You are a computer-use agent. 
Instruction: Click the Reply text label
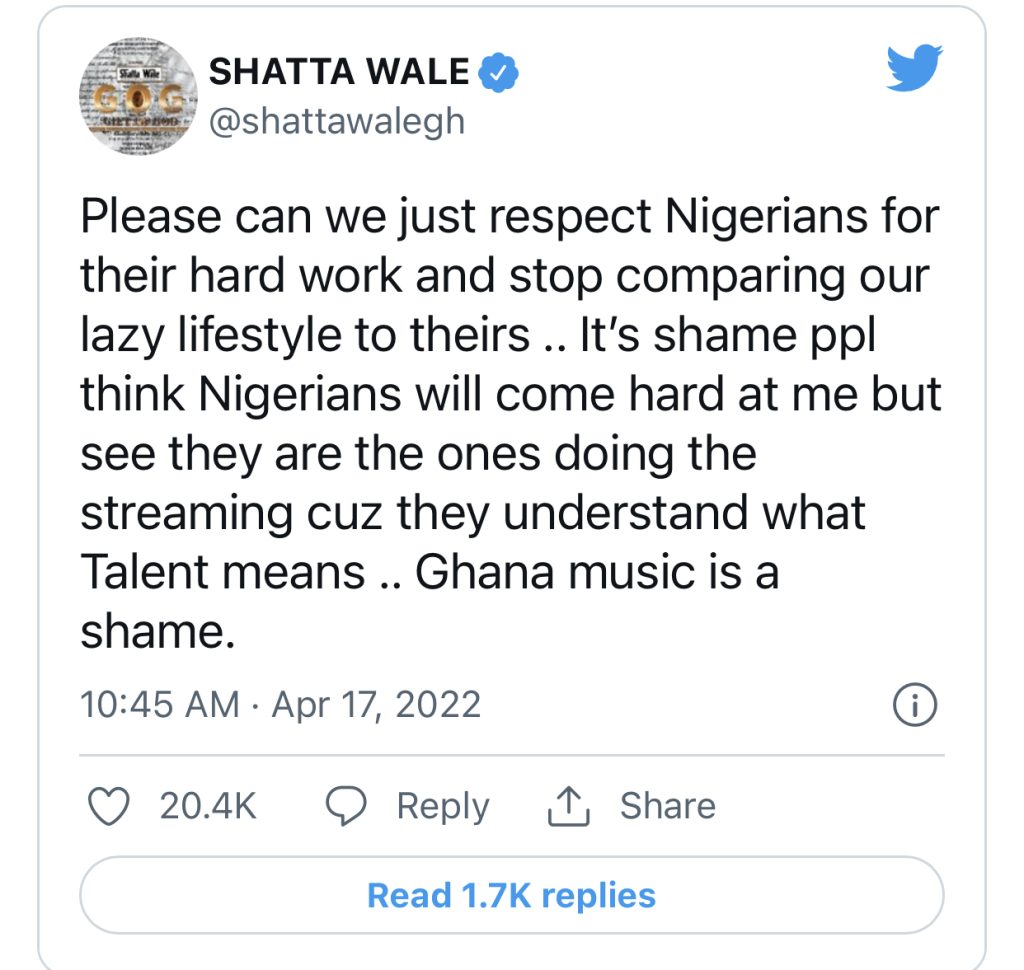(442, 806)
